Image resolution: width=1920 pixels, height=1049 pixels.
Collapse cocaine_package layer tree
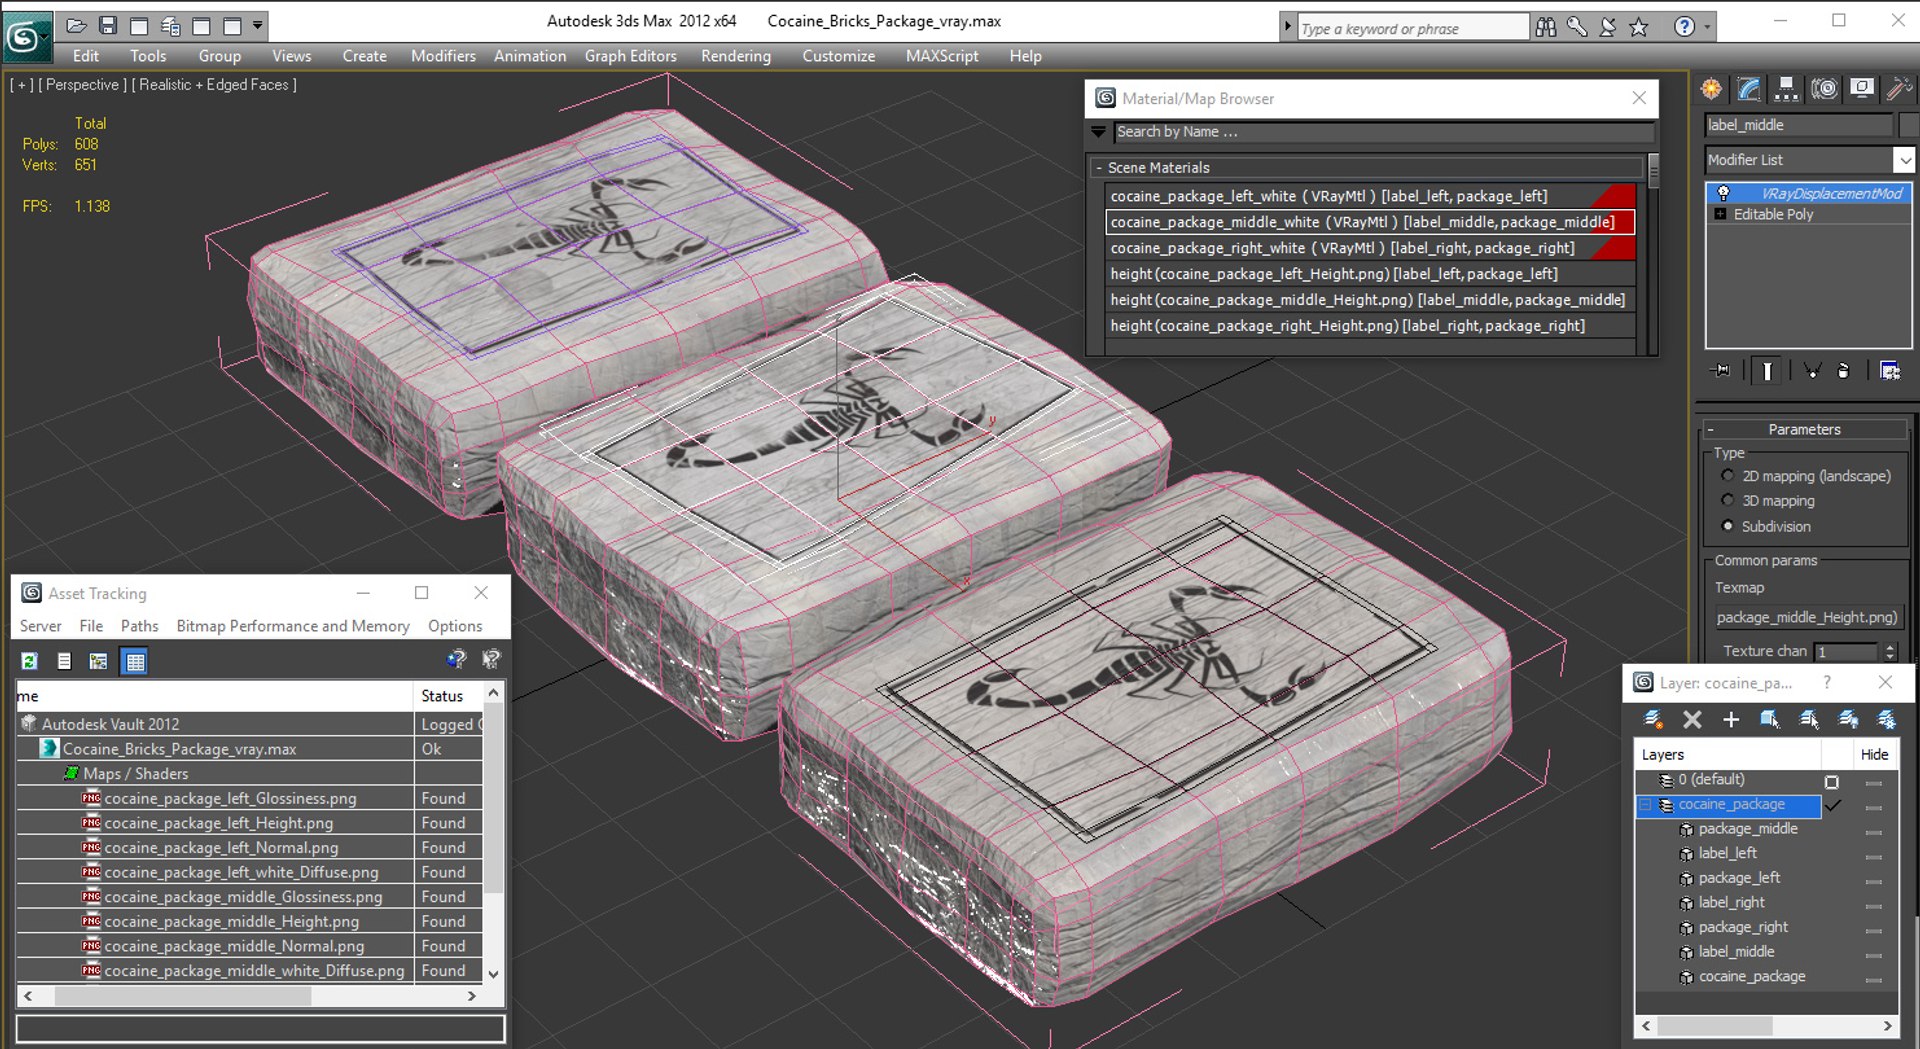tap(1645, 805)
